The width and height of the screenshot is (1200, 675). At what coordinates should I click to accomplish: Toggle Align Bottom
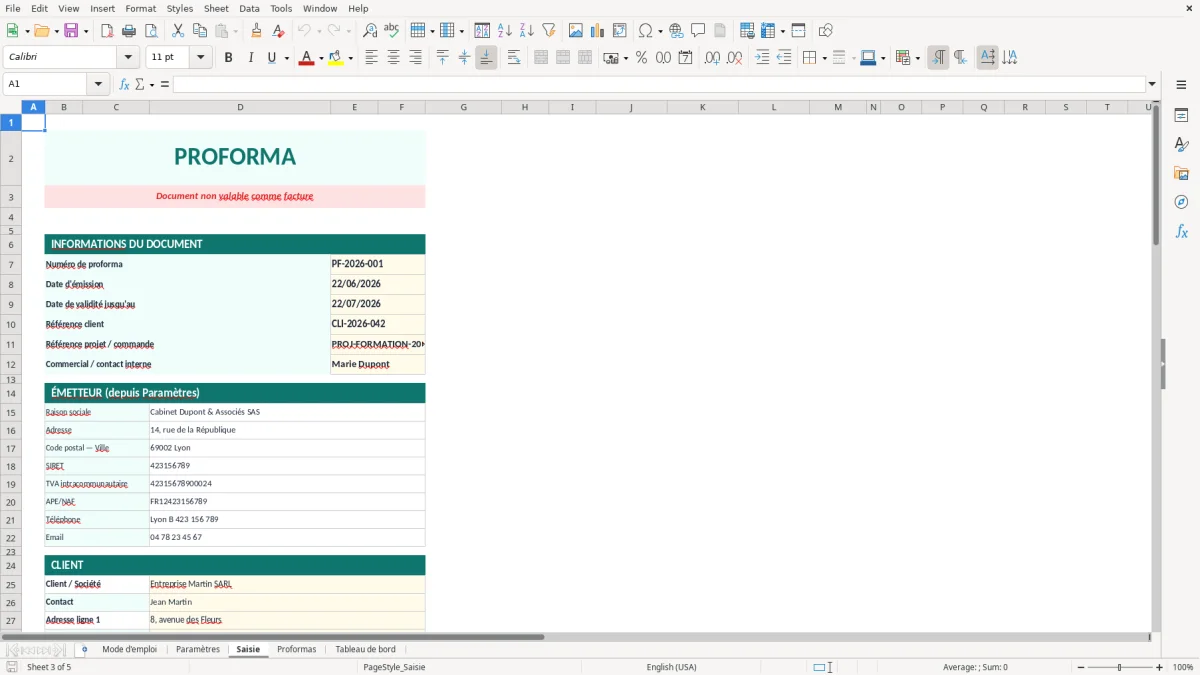pyautogui.click(x=486, y=58)
